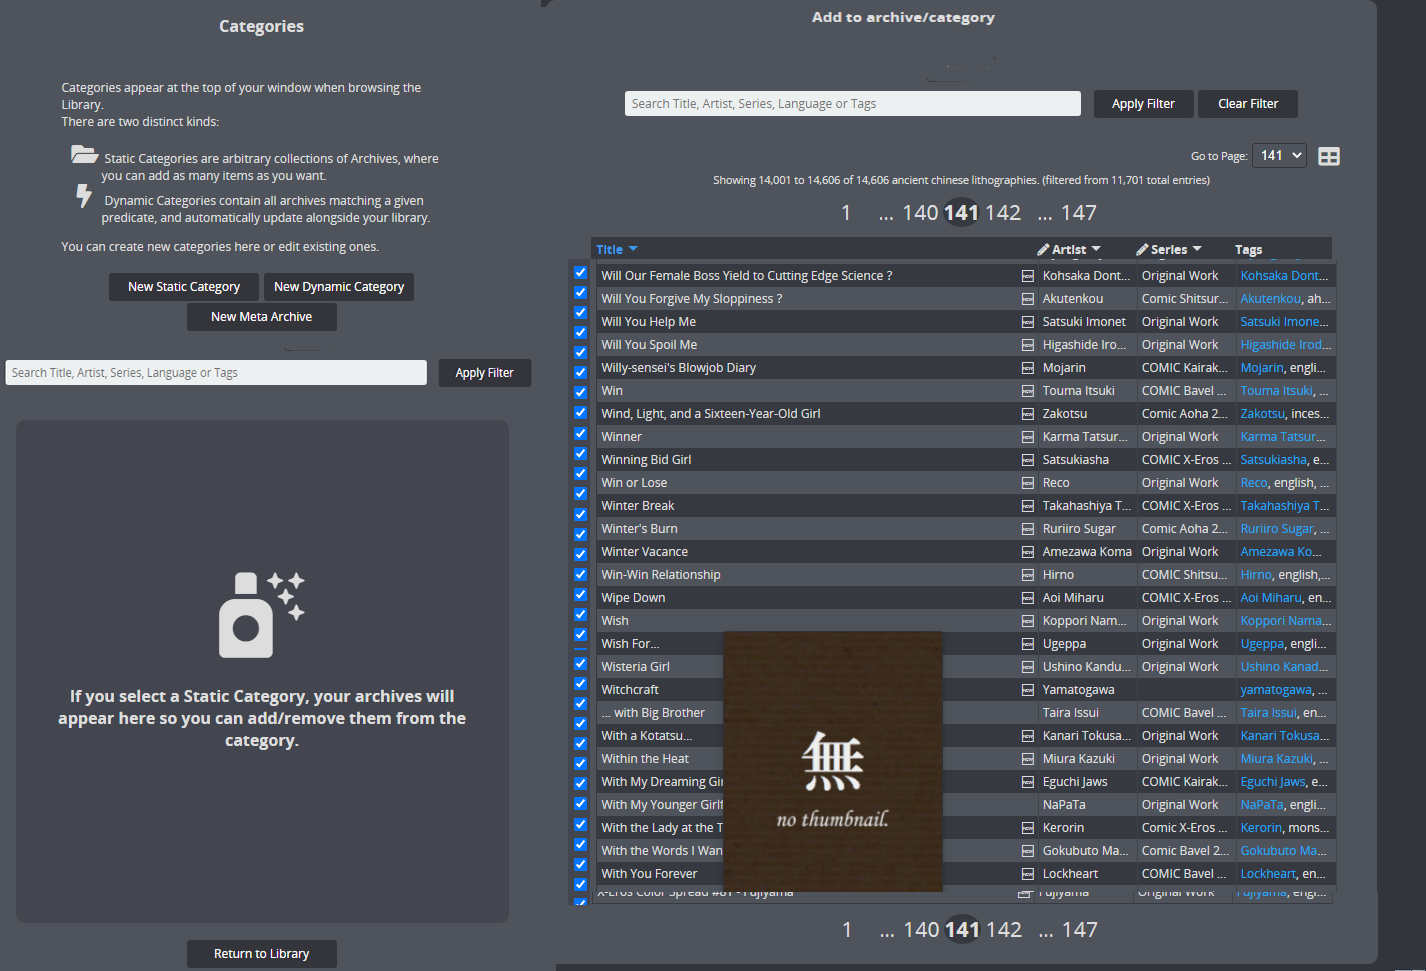Click the Return to Library button

click(261, 953)
